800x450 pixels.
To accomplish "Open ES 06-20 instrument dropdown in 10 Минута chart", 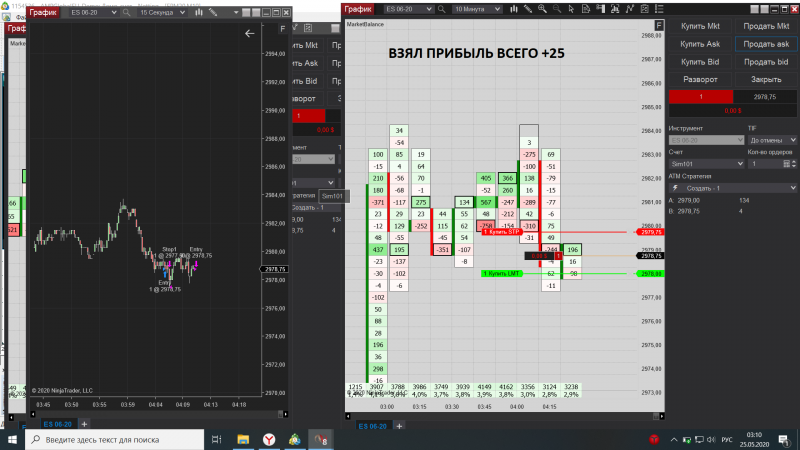I will pos(409,9).
